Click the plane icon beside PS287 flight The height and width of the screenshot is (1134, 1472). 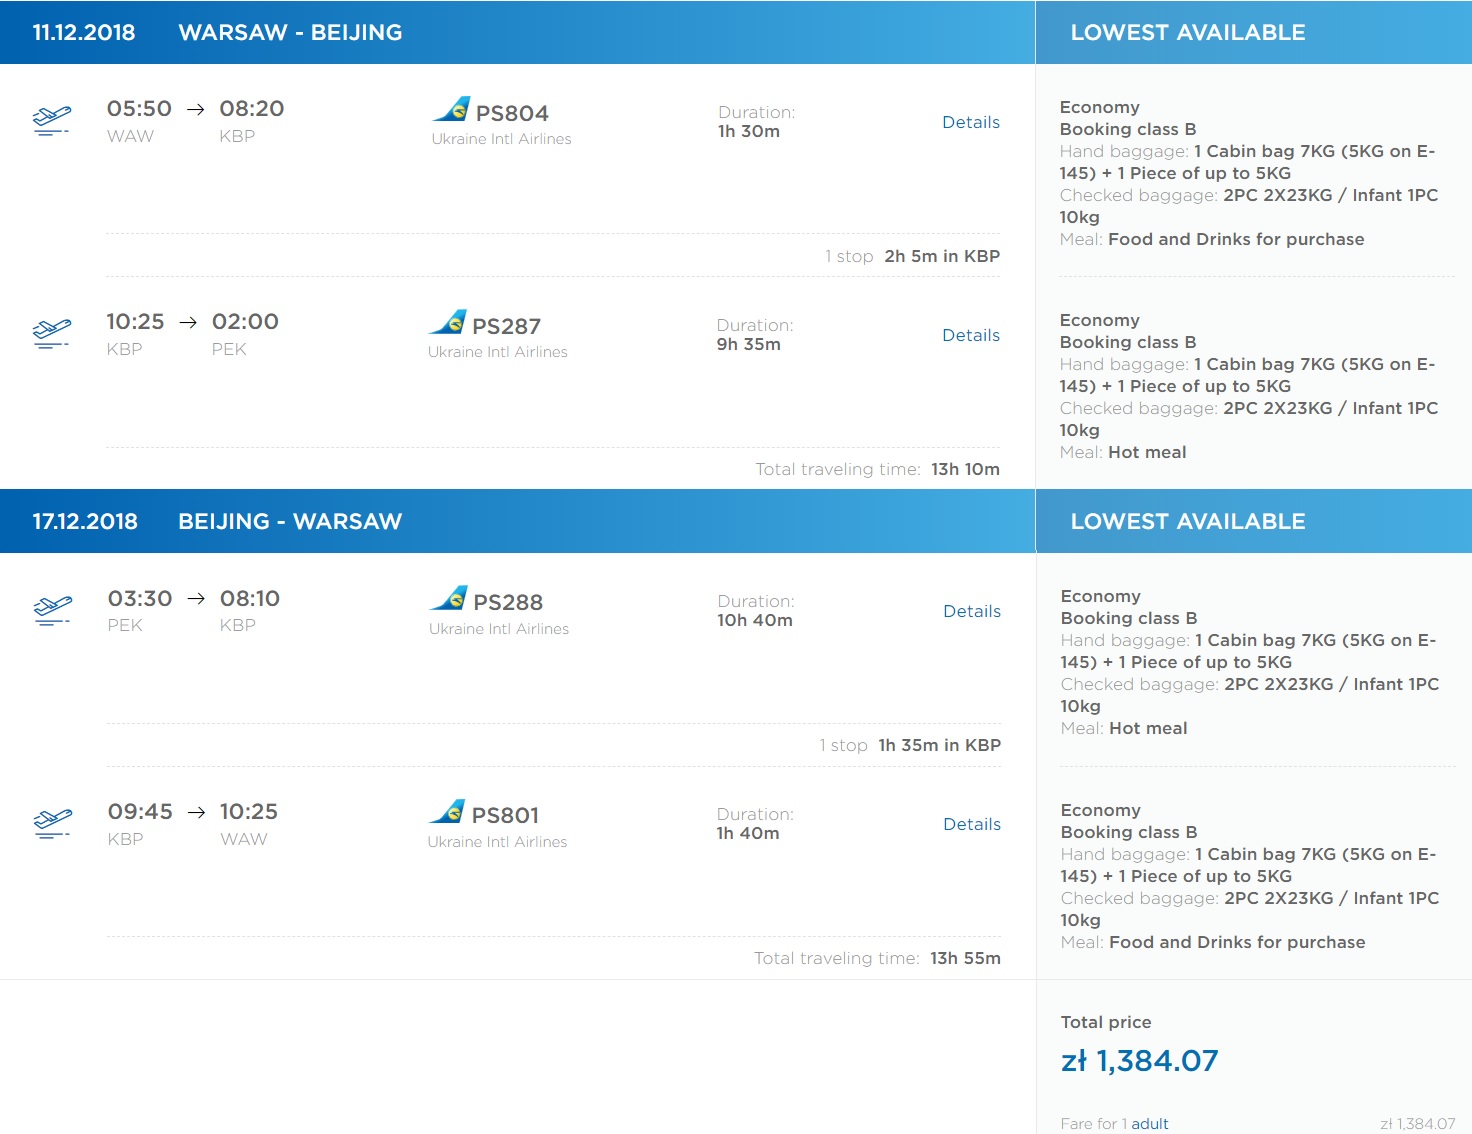[x=52, y=334]
